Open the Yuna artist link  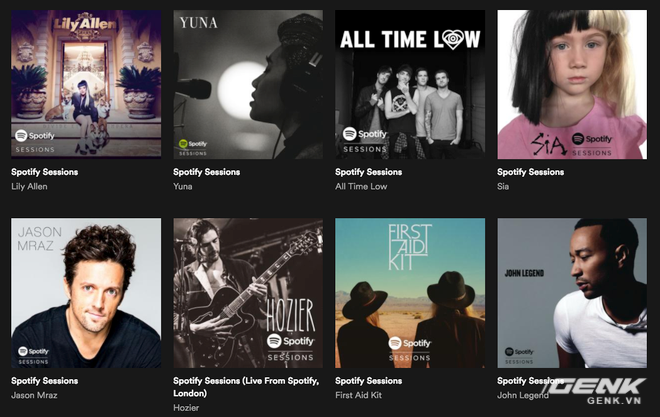[183, 186]
